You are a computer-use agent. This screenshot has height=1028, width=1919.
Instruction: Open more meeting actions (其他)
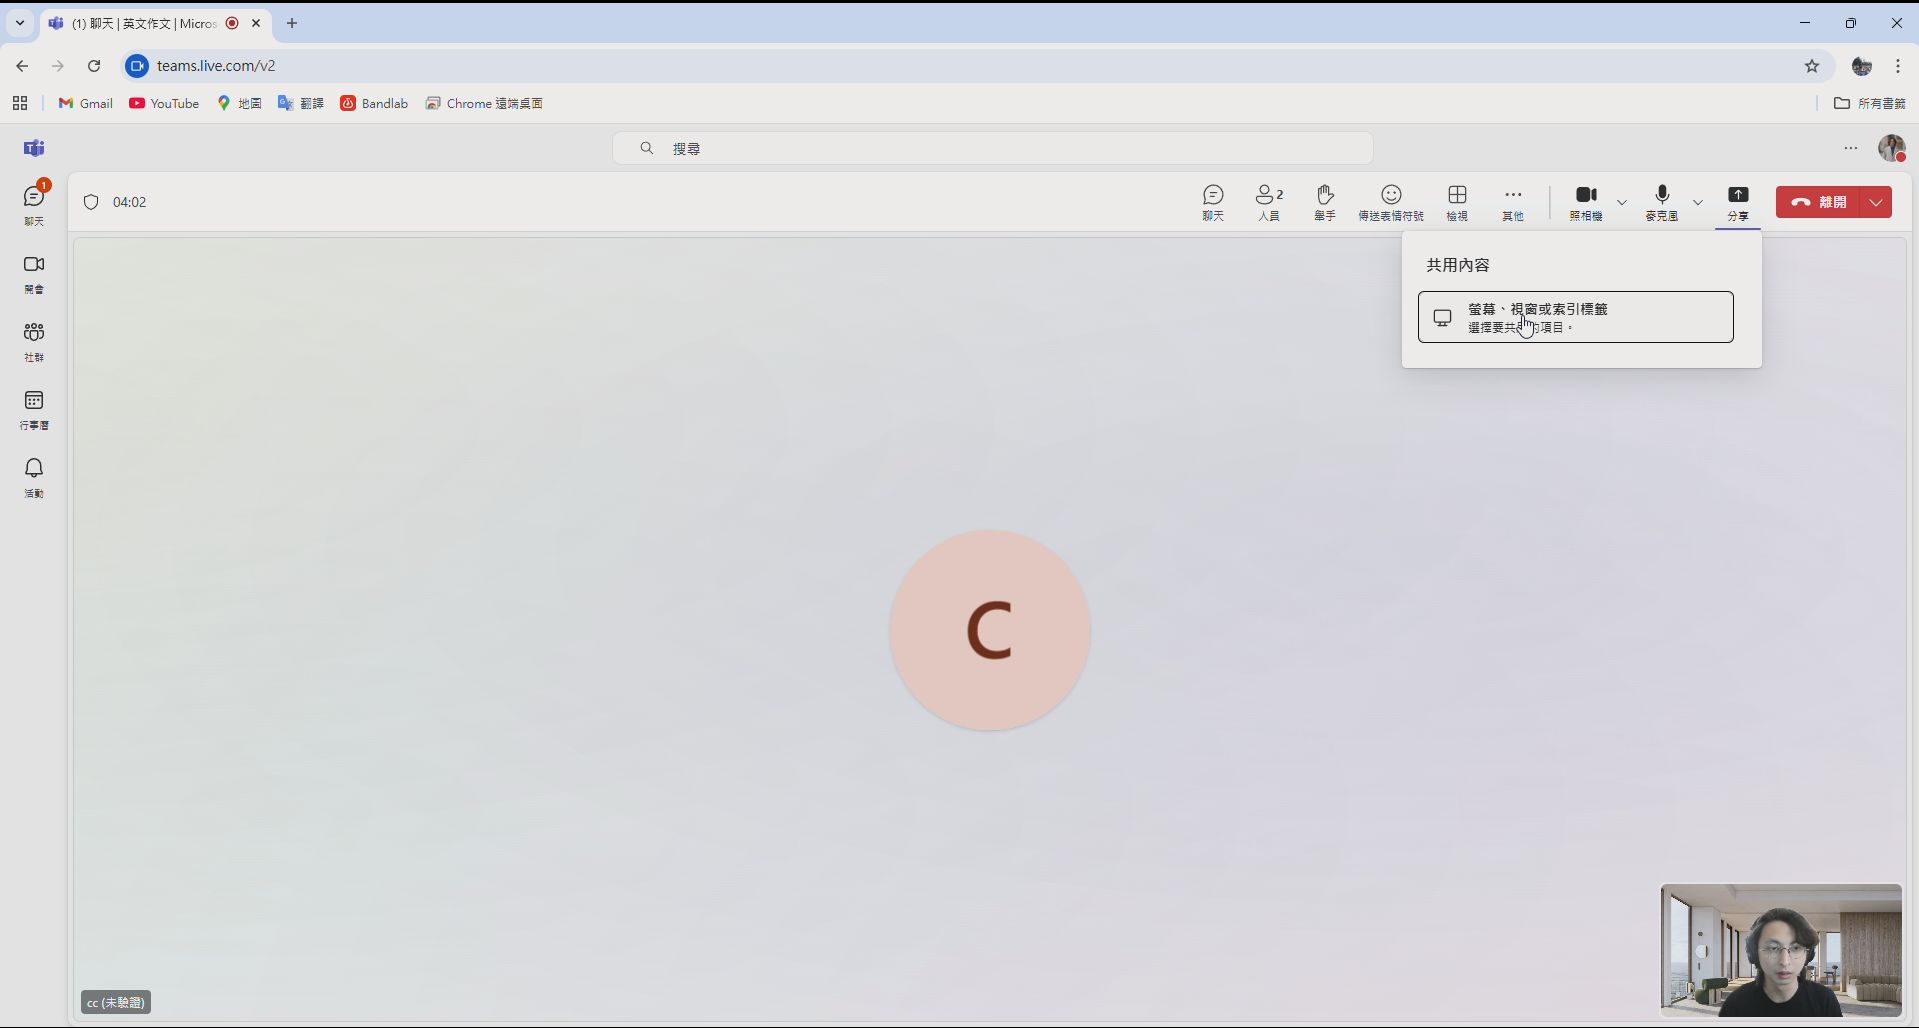click(x=1513, y=202)
